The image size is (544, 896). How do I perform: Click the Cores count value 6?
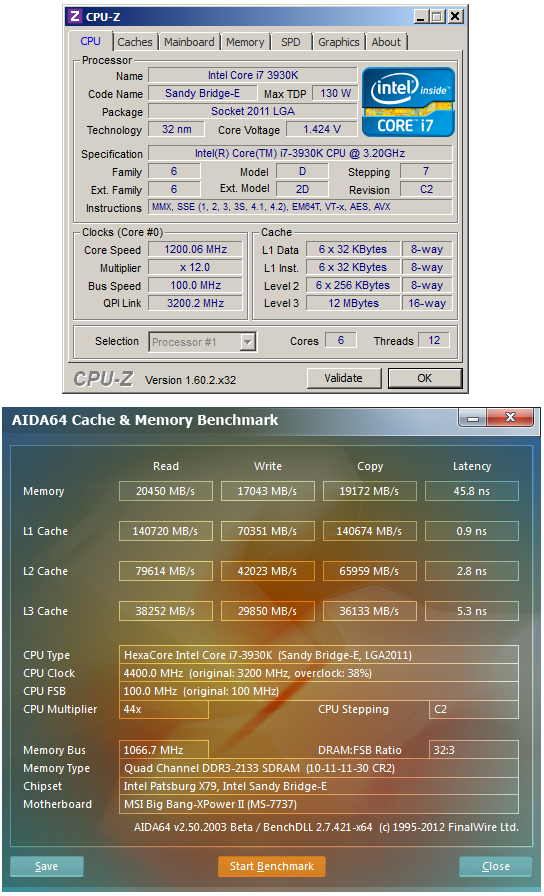(x=341, y=341)
